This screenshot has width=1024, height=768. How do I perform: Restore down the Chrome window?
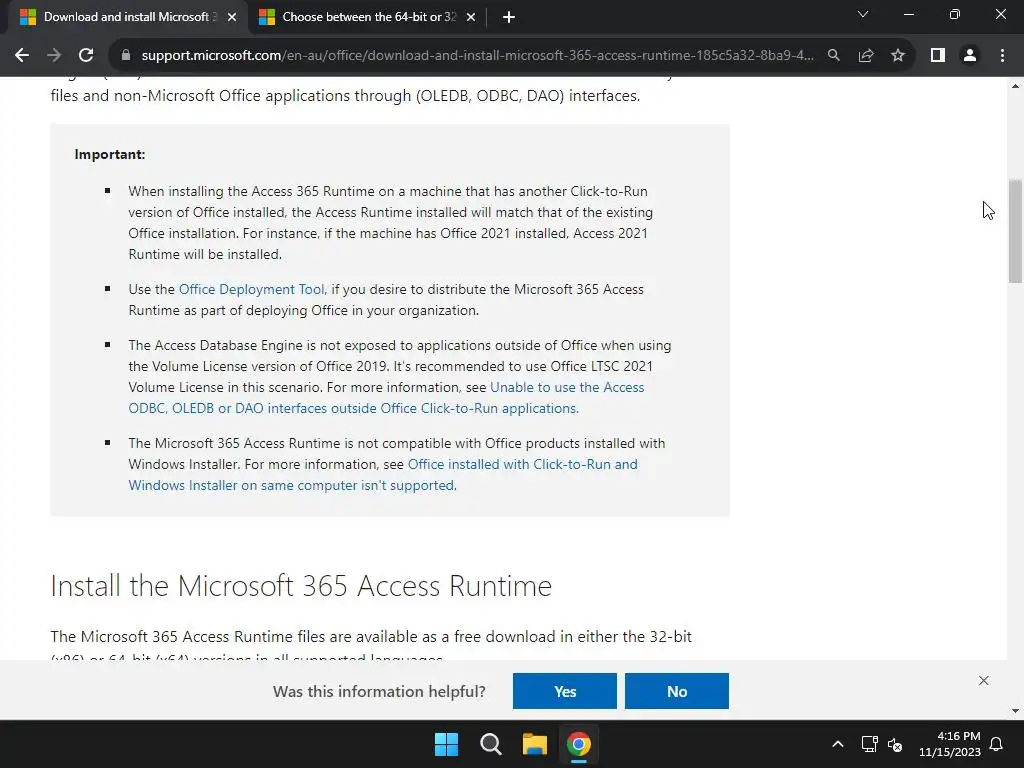point(955,14)
